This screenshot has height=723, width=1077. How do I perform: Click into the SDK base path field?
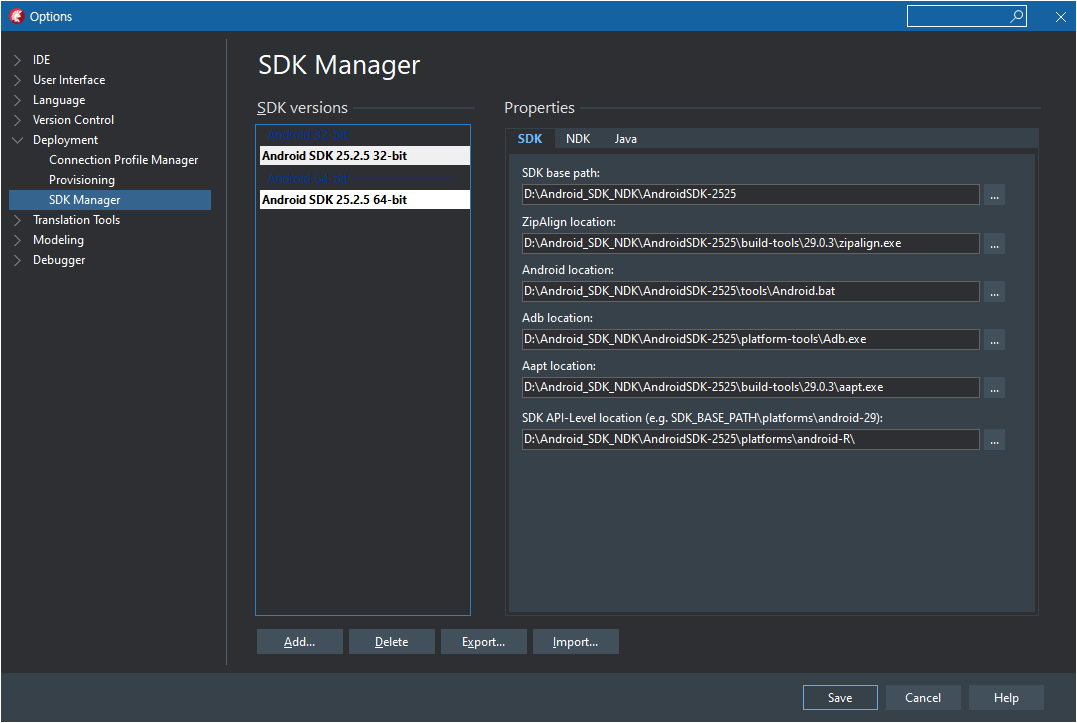tap(751, 194)
